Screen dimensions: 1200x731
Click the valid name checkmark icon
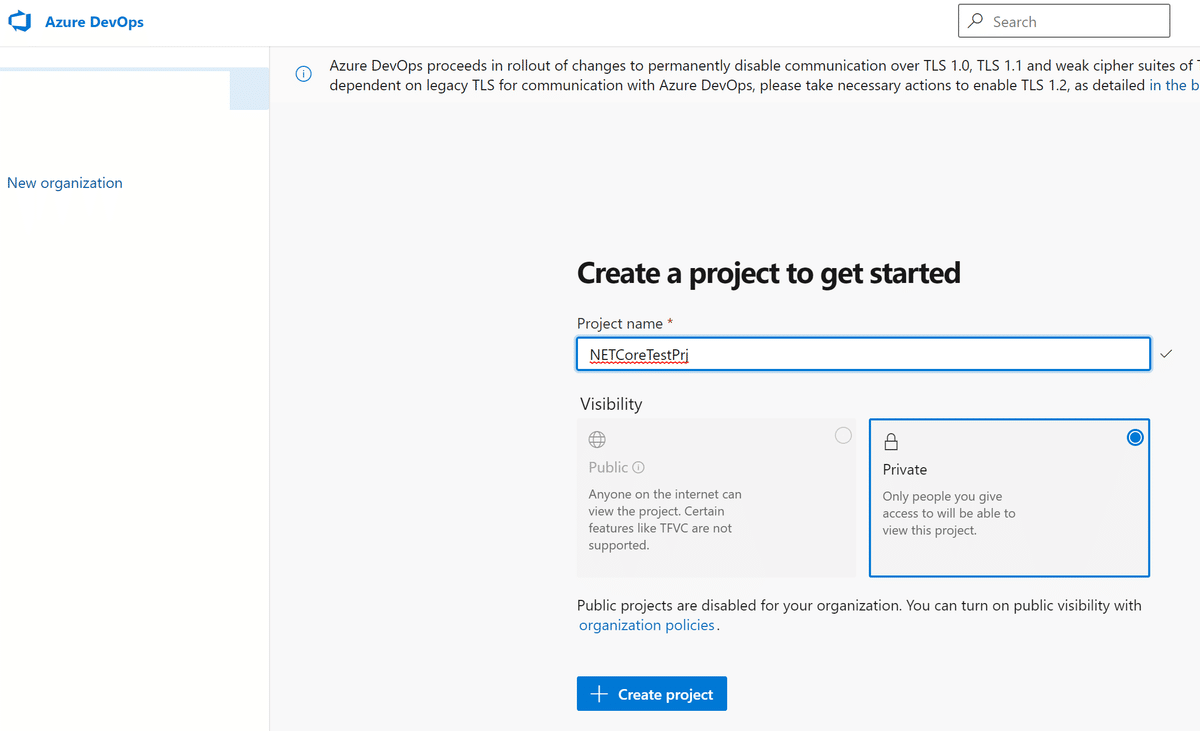(x=1167, y=354)
